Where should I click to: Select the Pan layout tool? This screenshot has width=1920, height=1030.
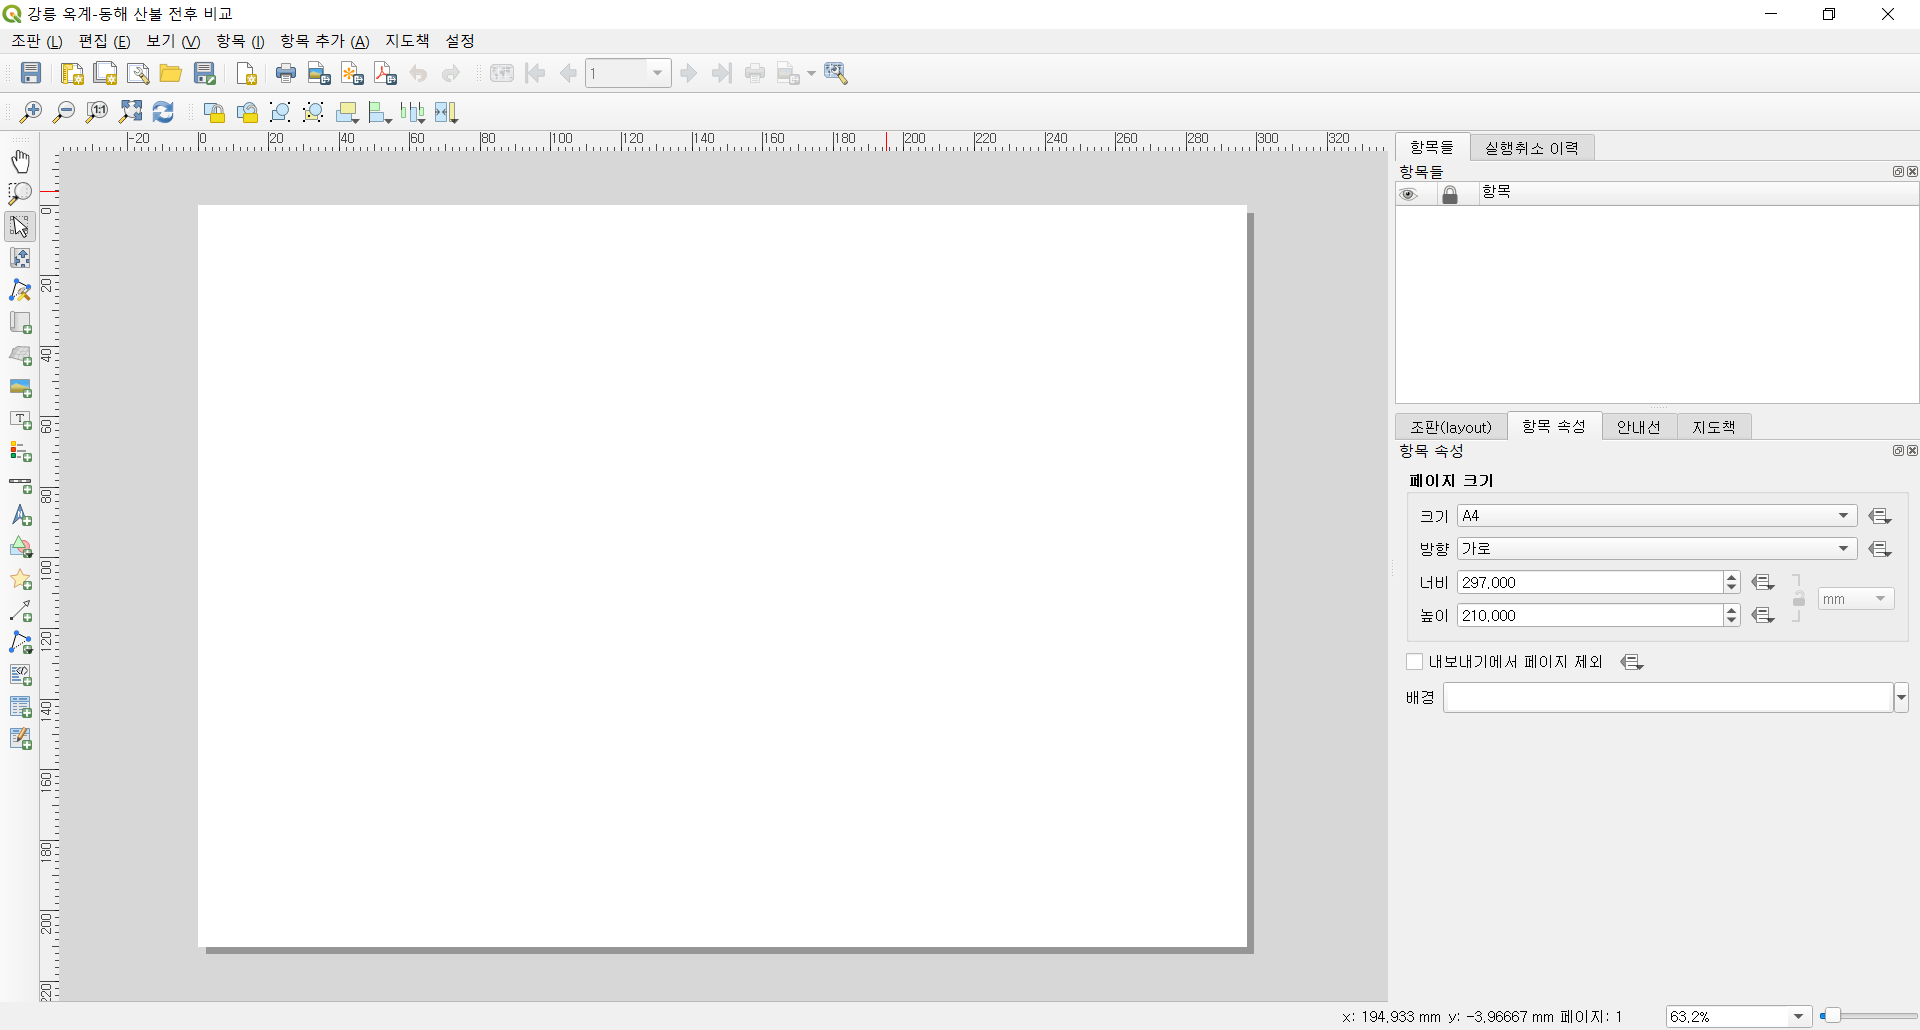click(x=20, y=161)
